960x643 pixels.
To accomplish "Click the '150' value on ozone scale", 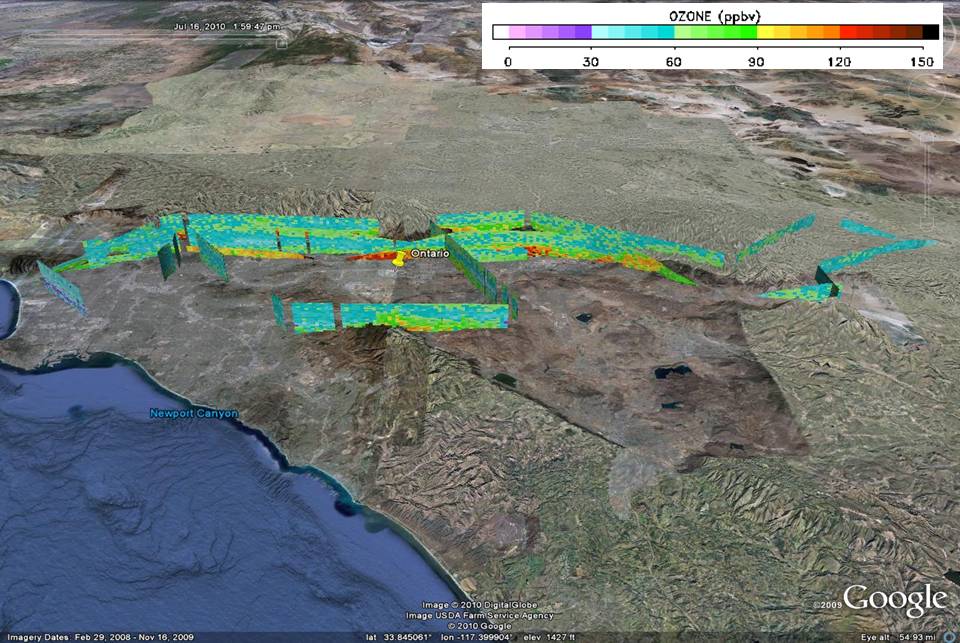I will coord(921,62).
